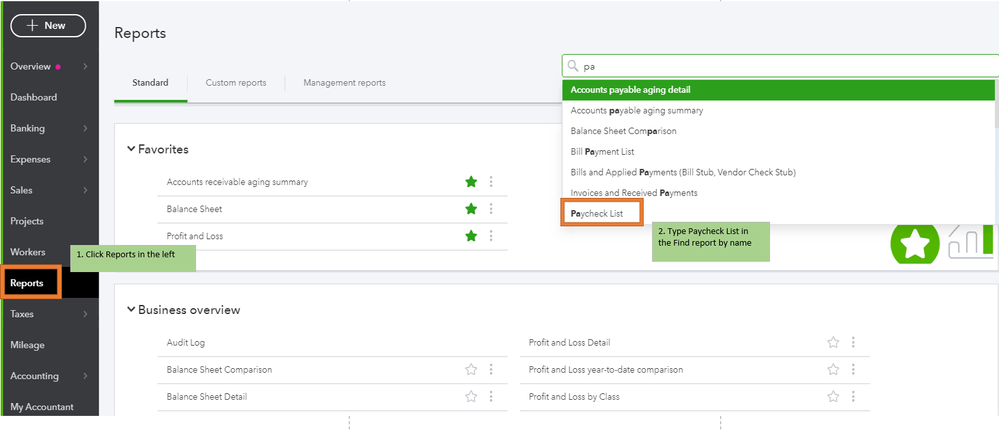Open kebab menu for Balance Sheet favorite
This screenshot has height=430, width=999.
tap(491, 209)
